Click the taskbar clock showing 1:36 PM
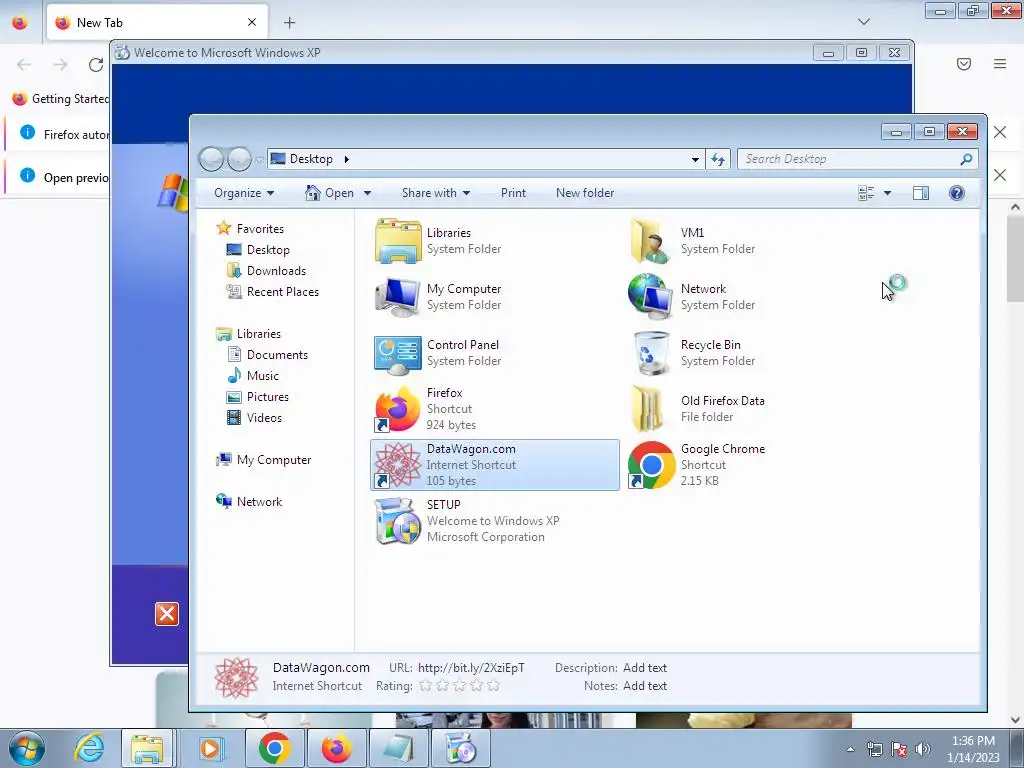1024x768 pixels. (x=973, y=749)
